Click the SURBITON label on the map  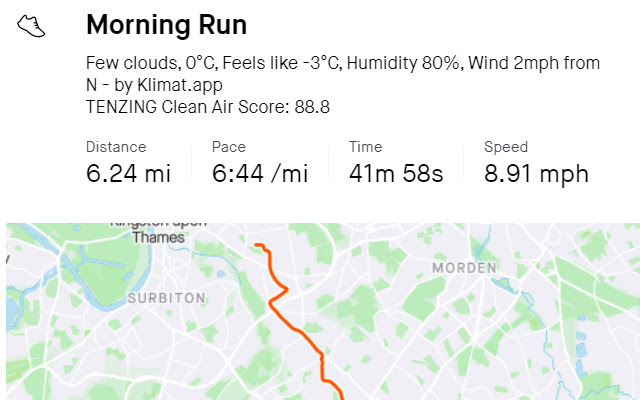tap(166, 298)
